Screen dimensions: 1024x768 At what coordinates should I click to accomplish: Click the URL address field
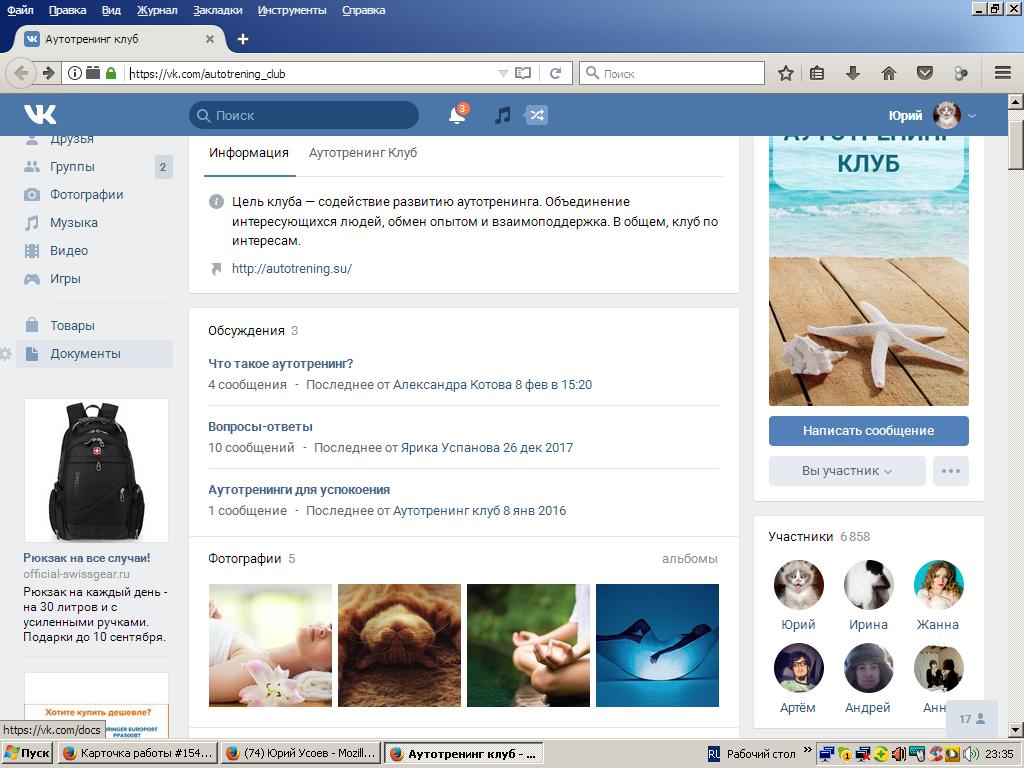(310, 73)
